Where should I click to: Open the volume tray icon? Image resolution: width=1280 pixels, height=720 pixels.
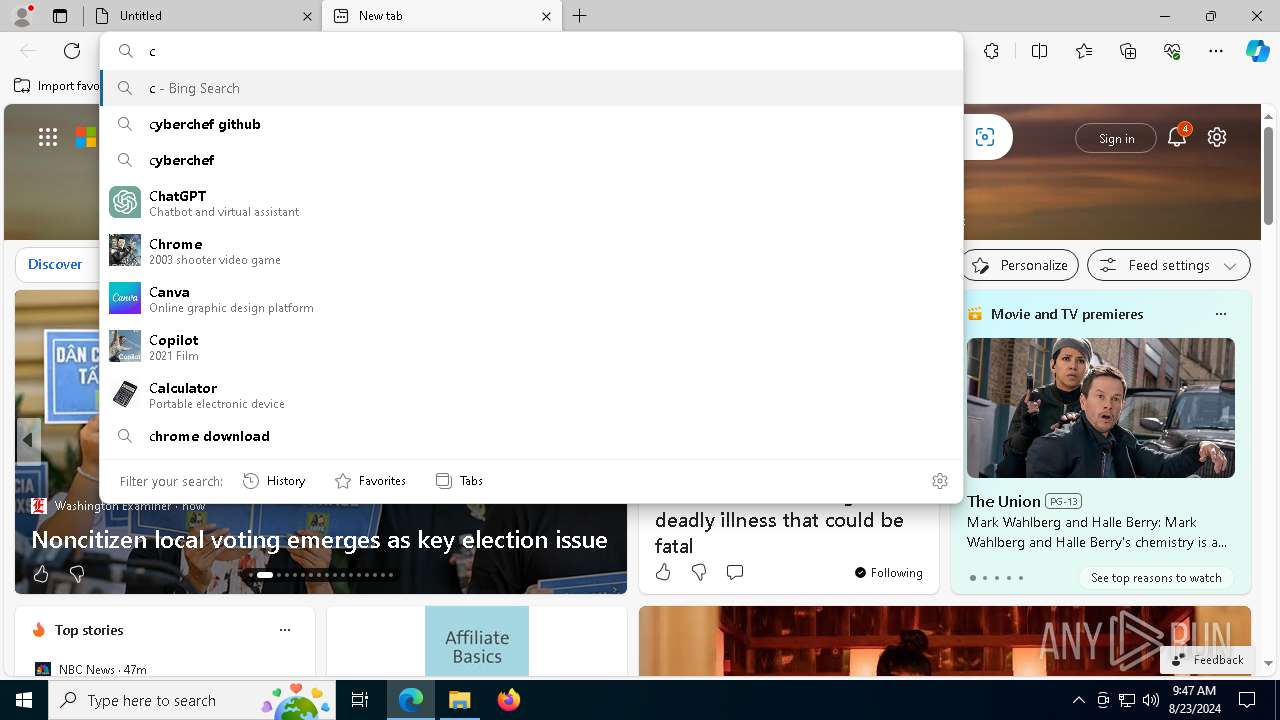click(x=1151, y=700)
